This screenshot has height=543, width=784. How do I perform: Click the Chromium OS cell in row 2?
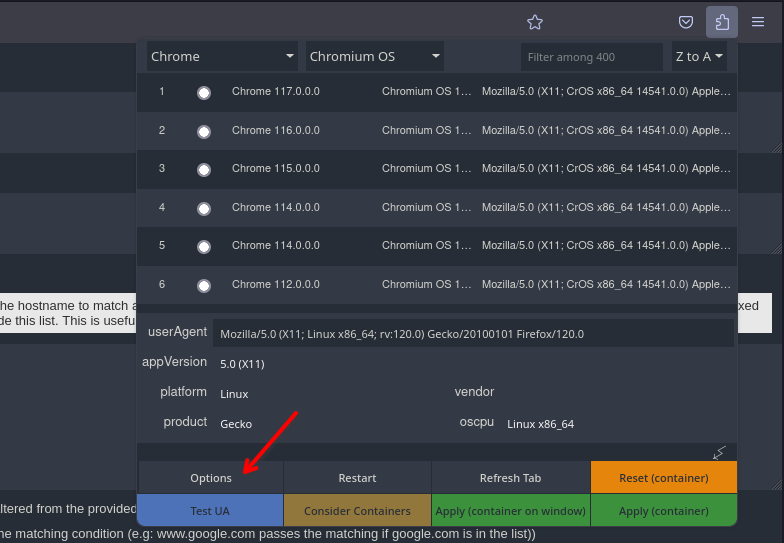pos(426,130)
